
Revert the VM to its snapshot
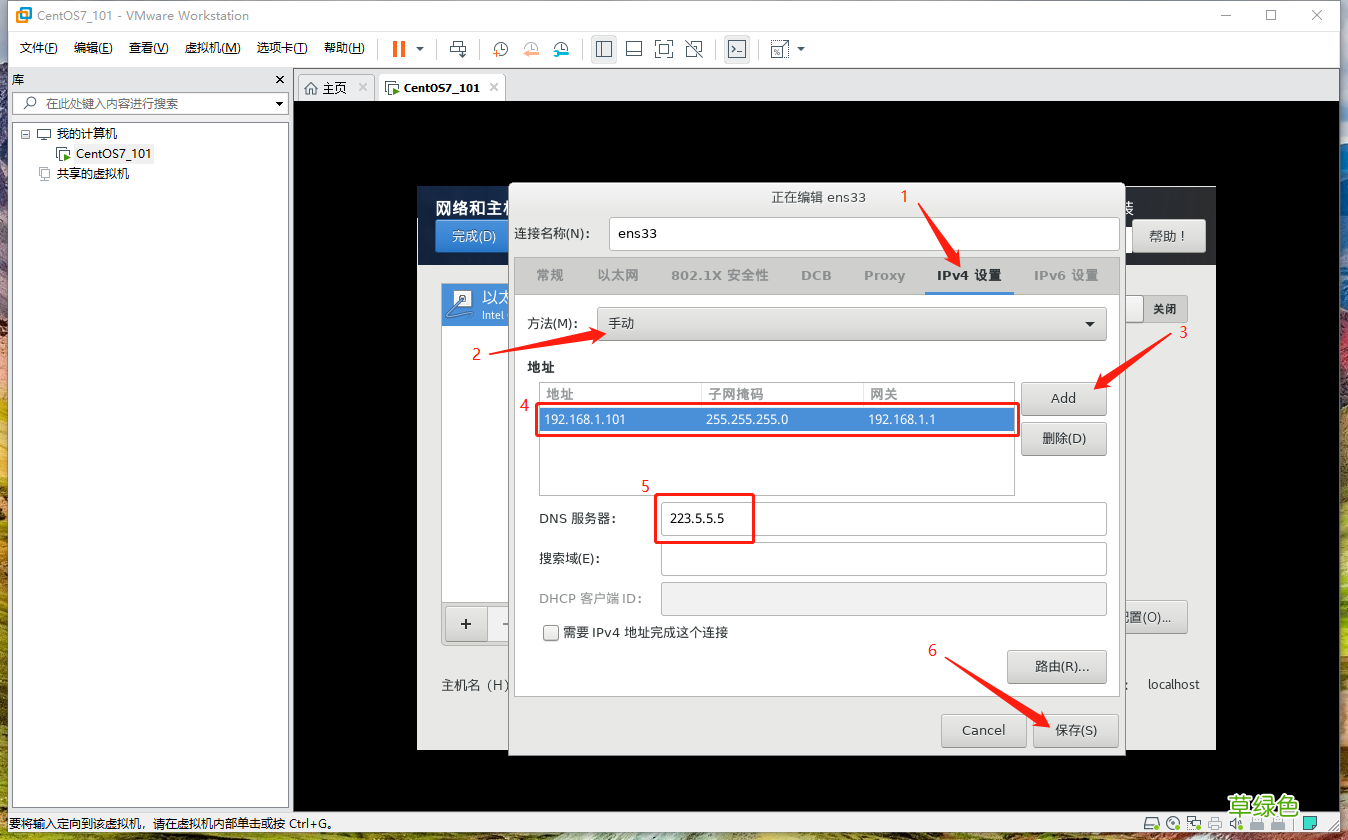[x=530, y=48]
